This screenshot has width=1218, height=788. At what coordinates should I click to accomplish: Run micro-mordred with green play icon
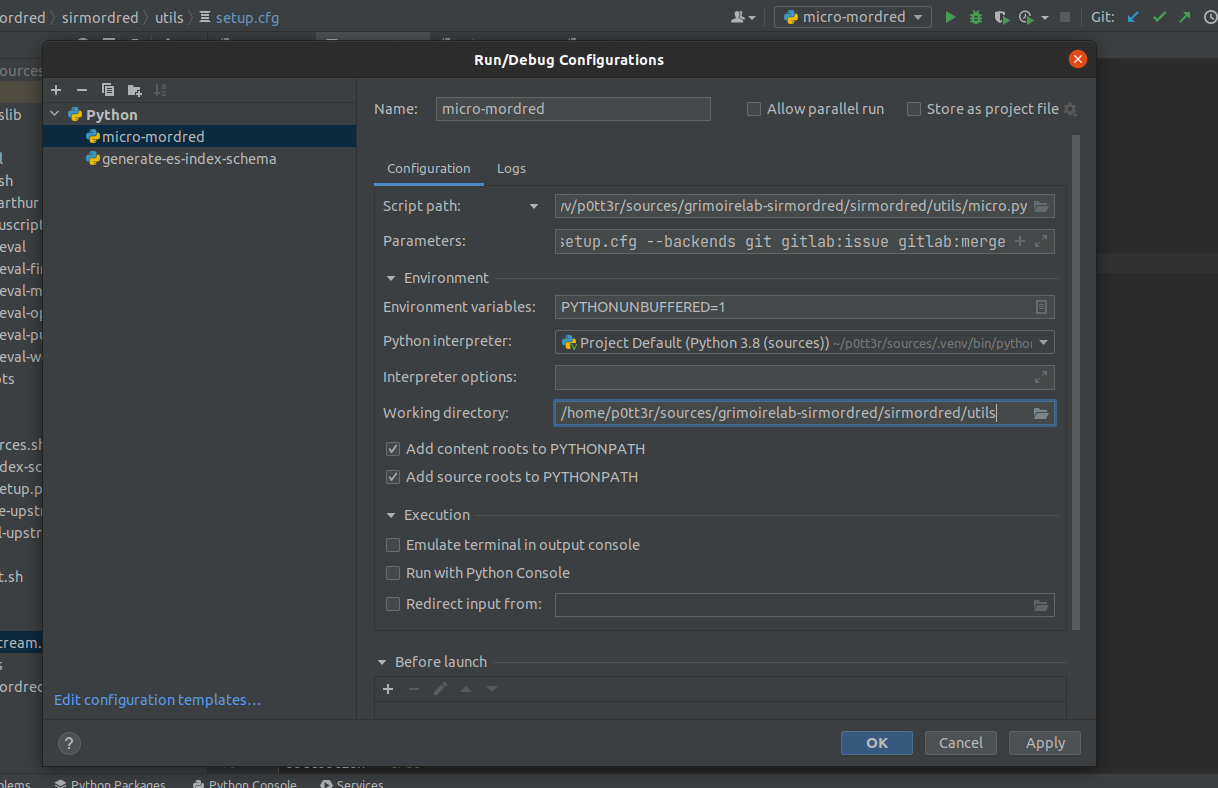pyautogui.click(x=950, y=17)
